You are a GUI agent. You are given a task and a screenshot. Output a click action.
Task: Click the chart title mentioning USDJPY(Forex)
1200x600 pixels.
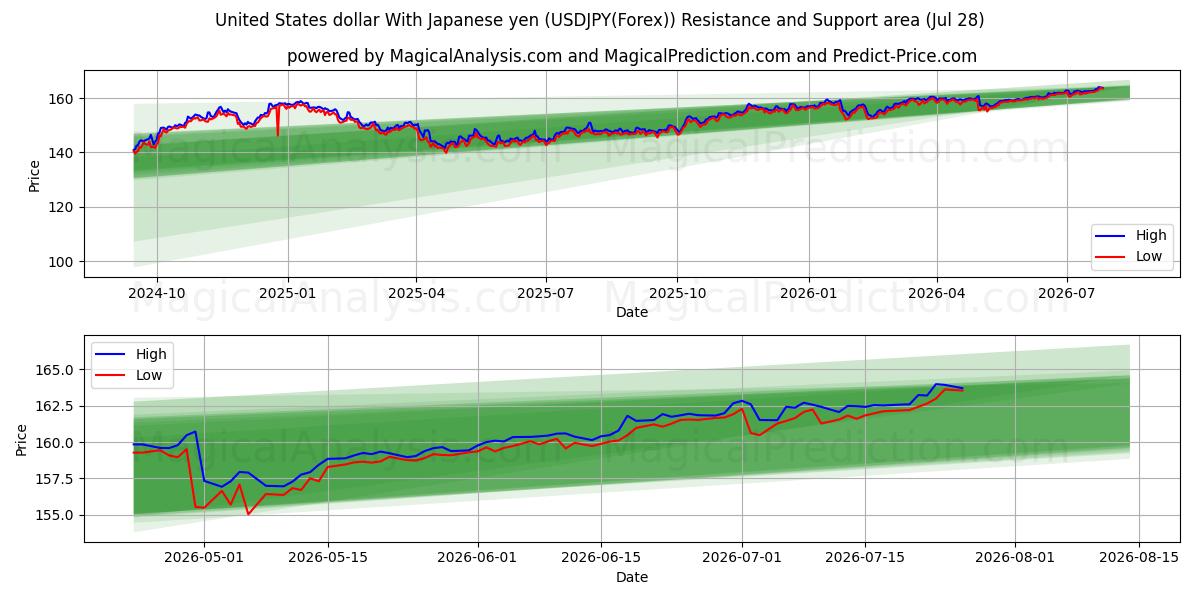(600, 20)
